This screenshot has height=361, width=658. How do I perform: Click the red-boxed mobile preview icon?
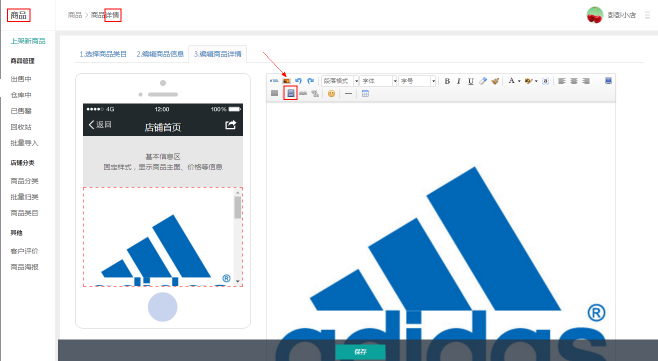tap(290, 93)
